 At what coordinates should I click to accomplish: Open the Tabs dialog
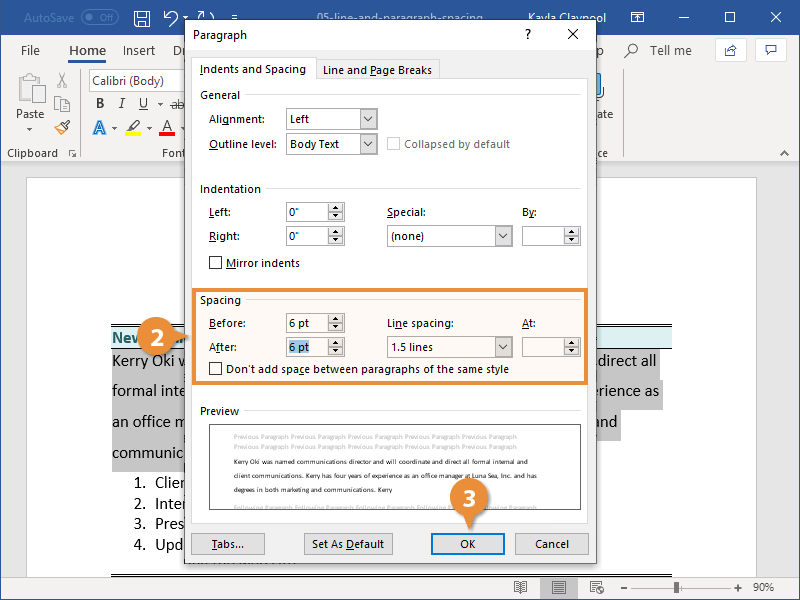pos(227,544)
